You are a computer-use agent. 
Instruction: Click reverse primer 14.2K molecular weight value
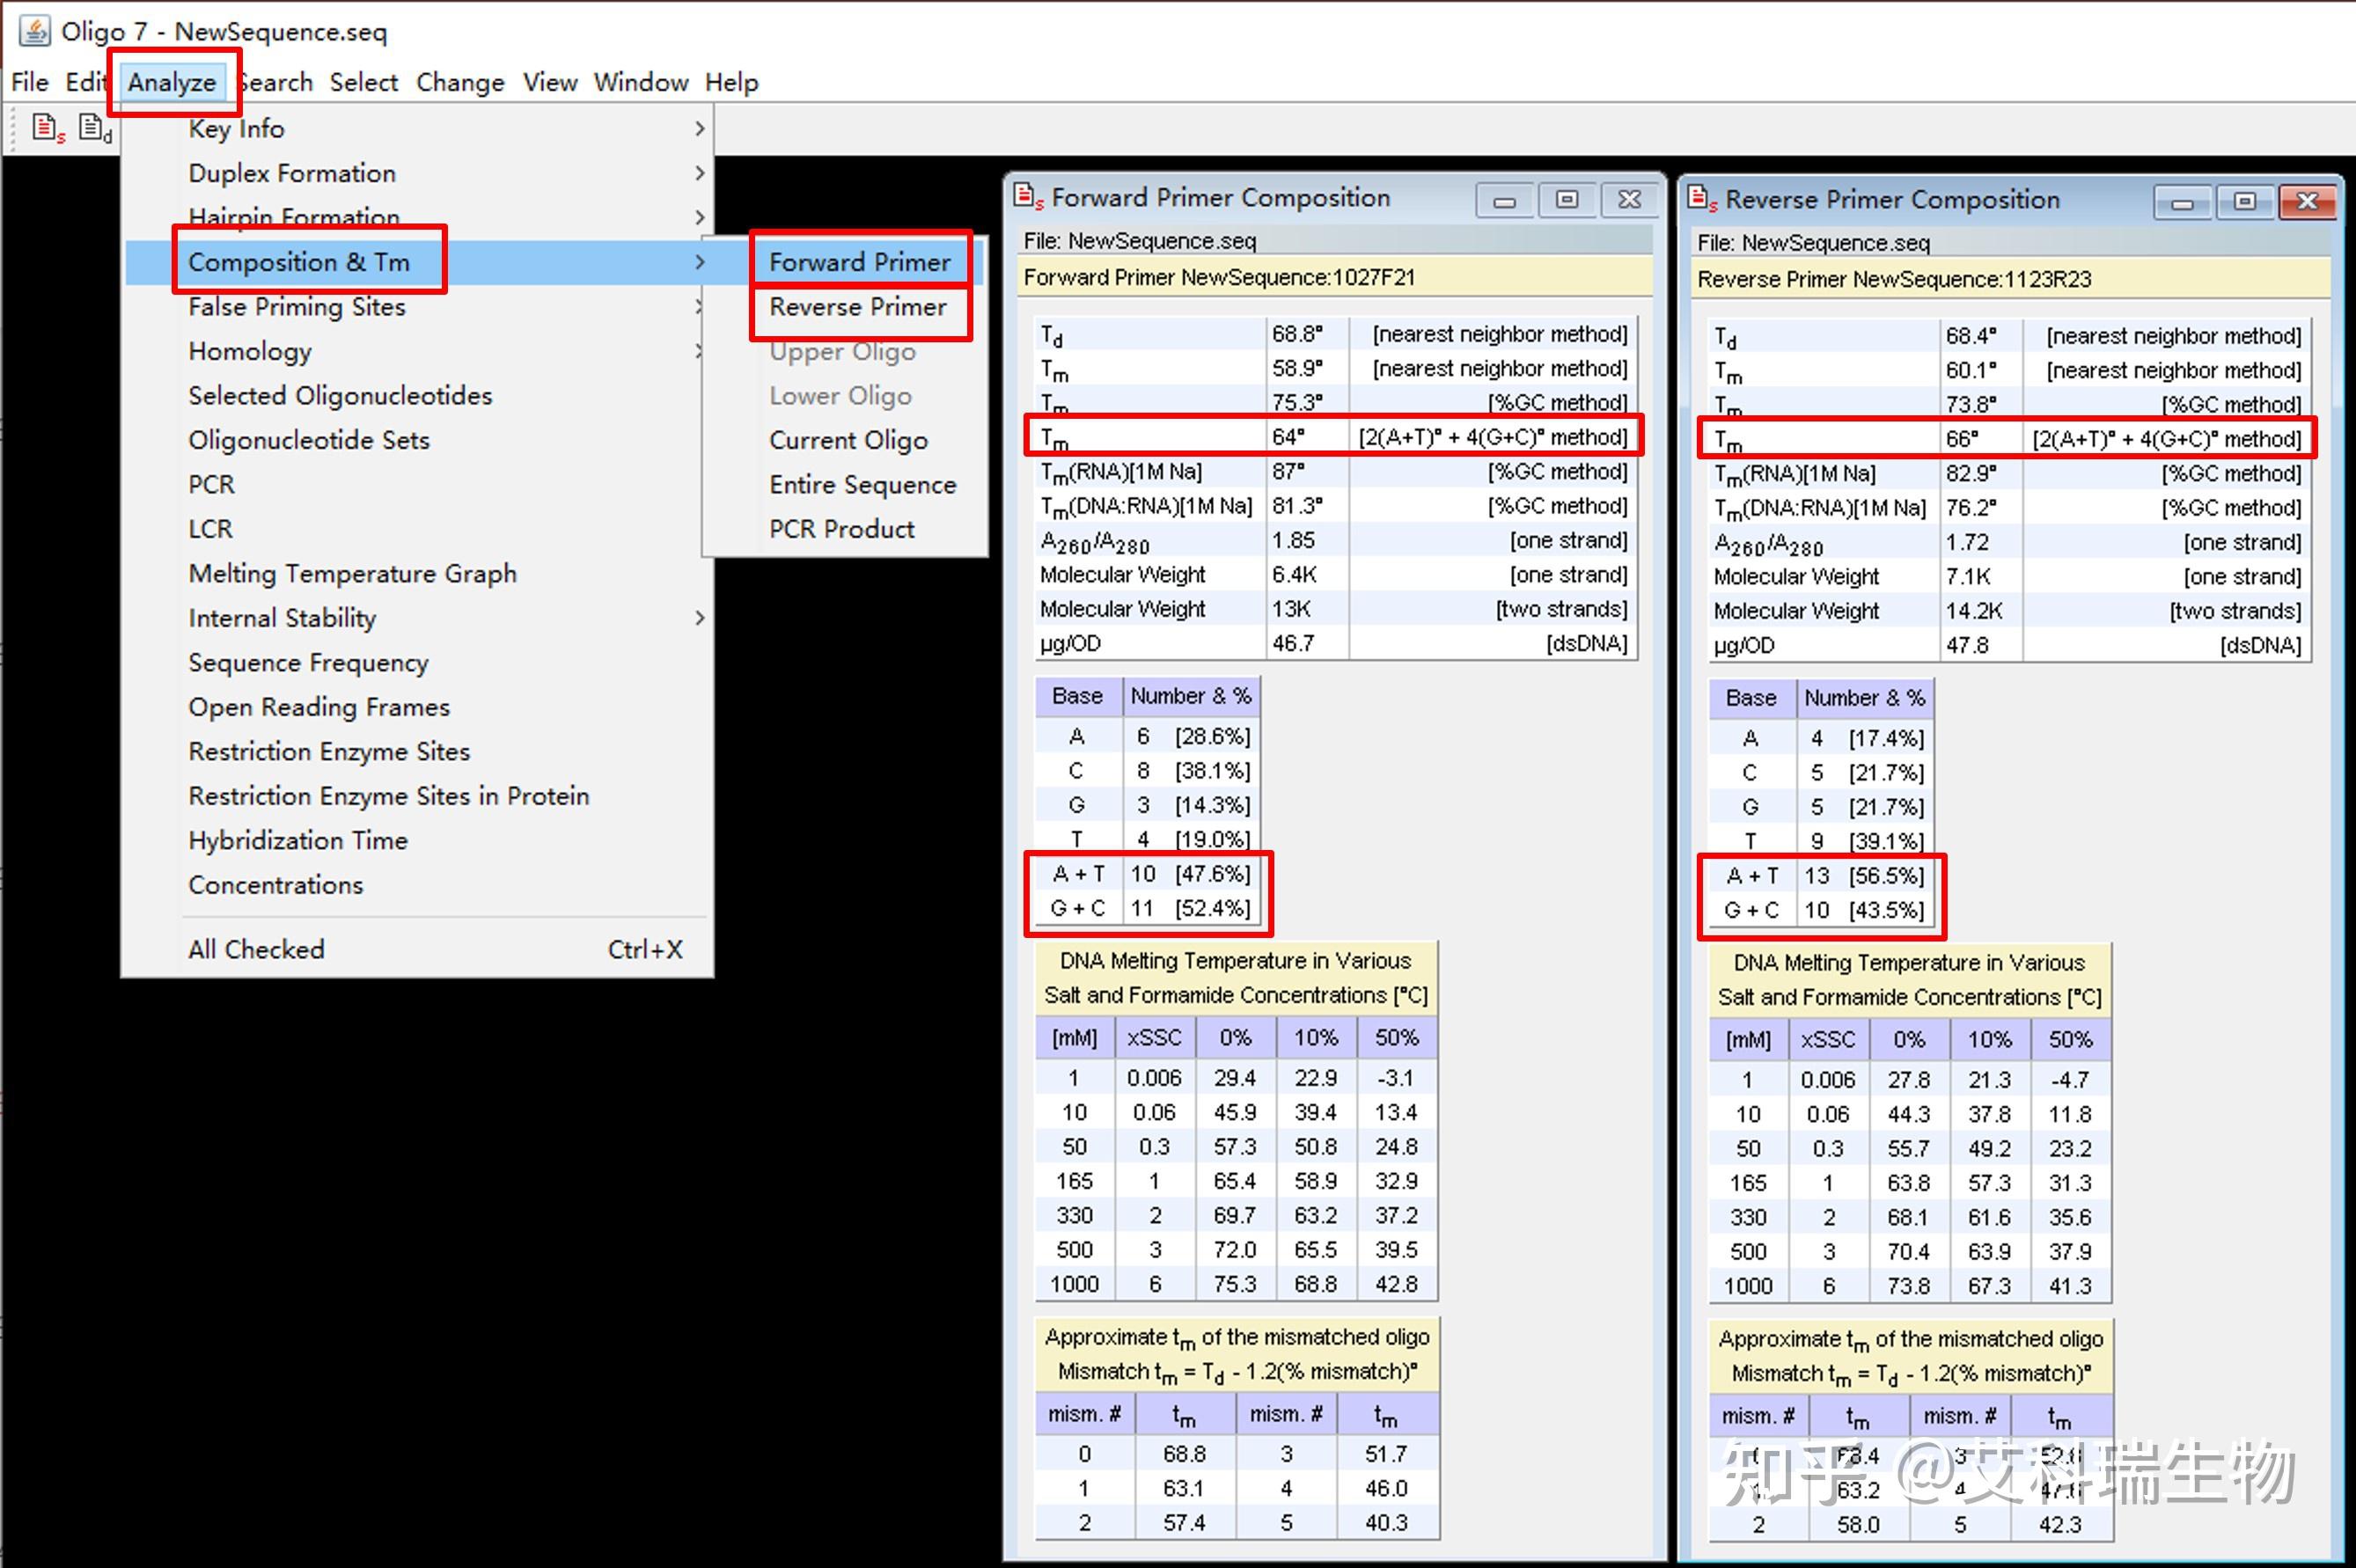[x=1973, y=611]
